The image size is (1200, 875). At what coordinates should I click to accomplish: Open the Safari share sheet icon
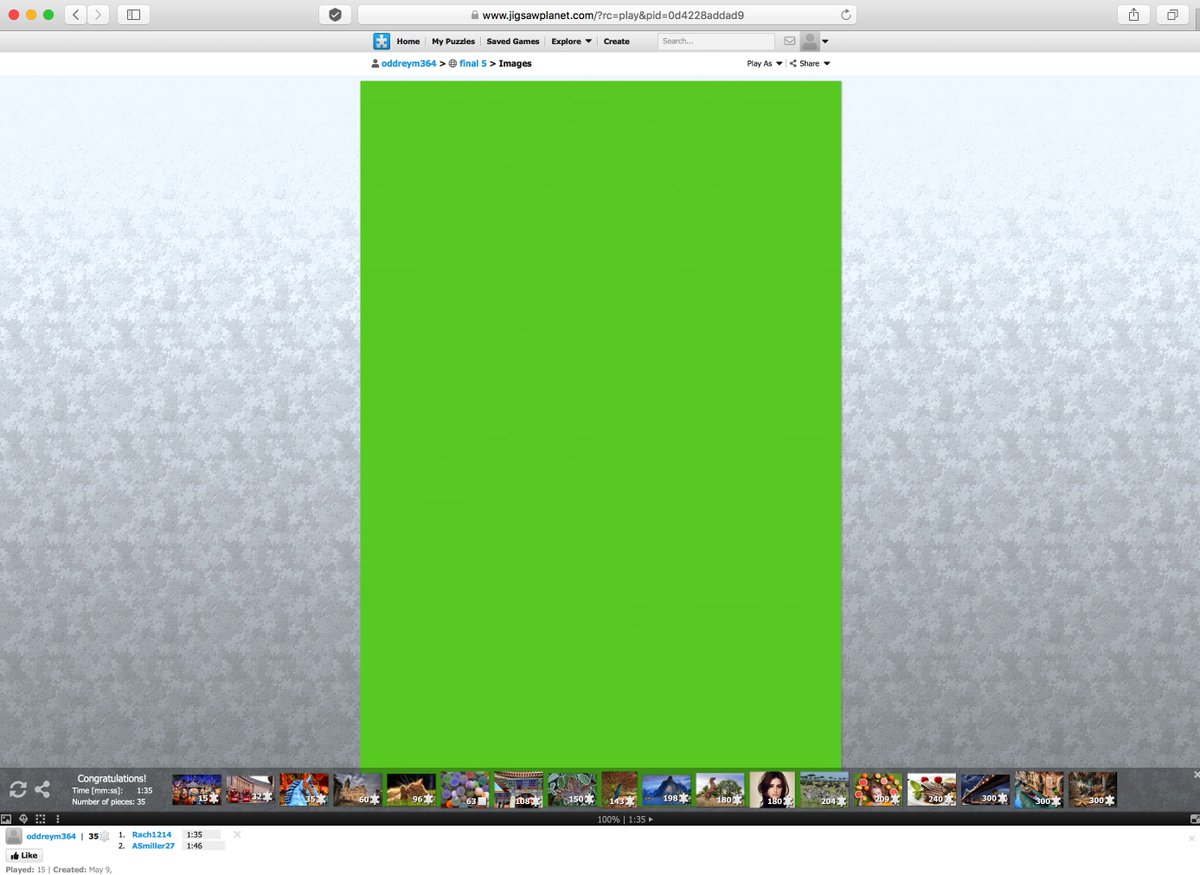coord(1133,15)
